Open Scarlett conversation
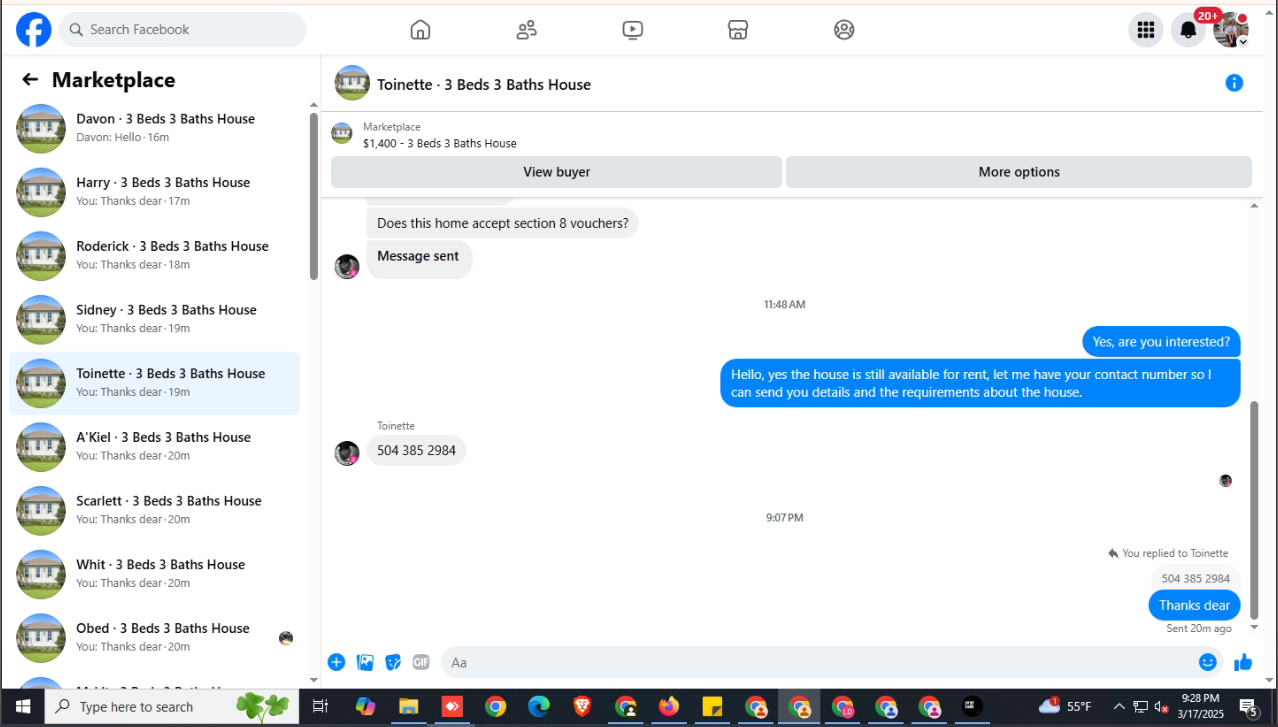Viewport: 1278px width, 727px height. tap(155, 510)
